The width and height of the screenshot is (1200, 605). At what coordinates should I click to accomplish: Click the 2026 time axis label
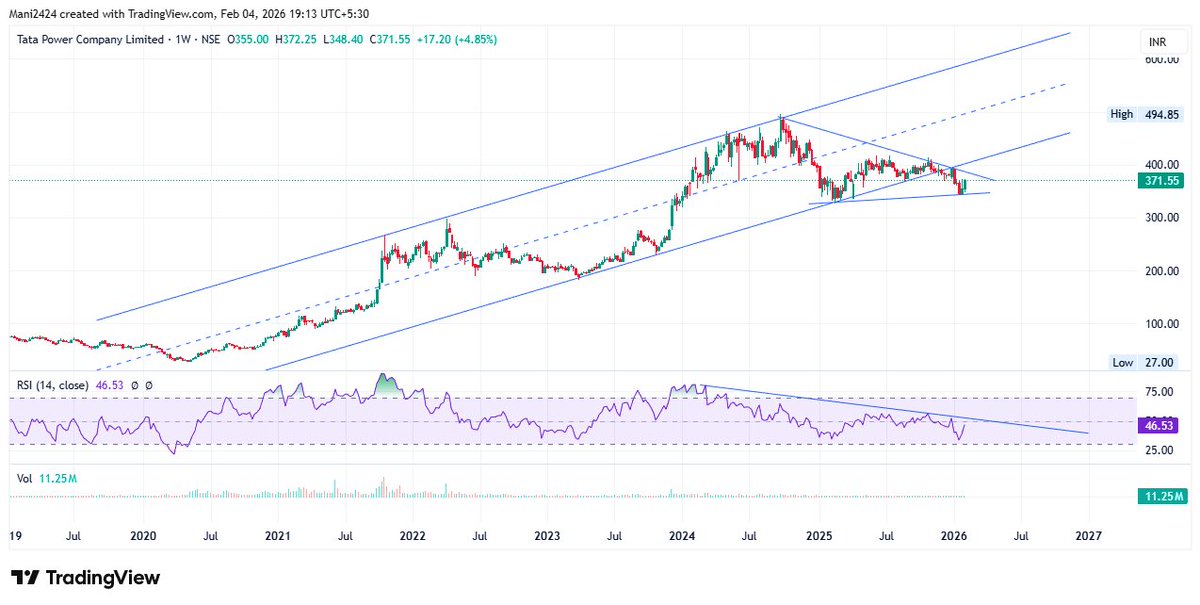coord(954,536)
